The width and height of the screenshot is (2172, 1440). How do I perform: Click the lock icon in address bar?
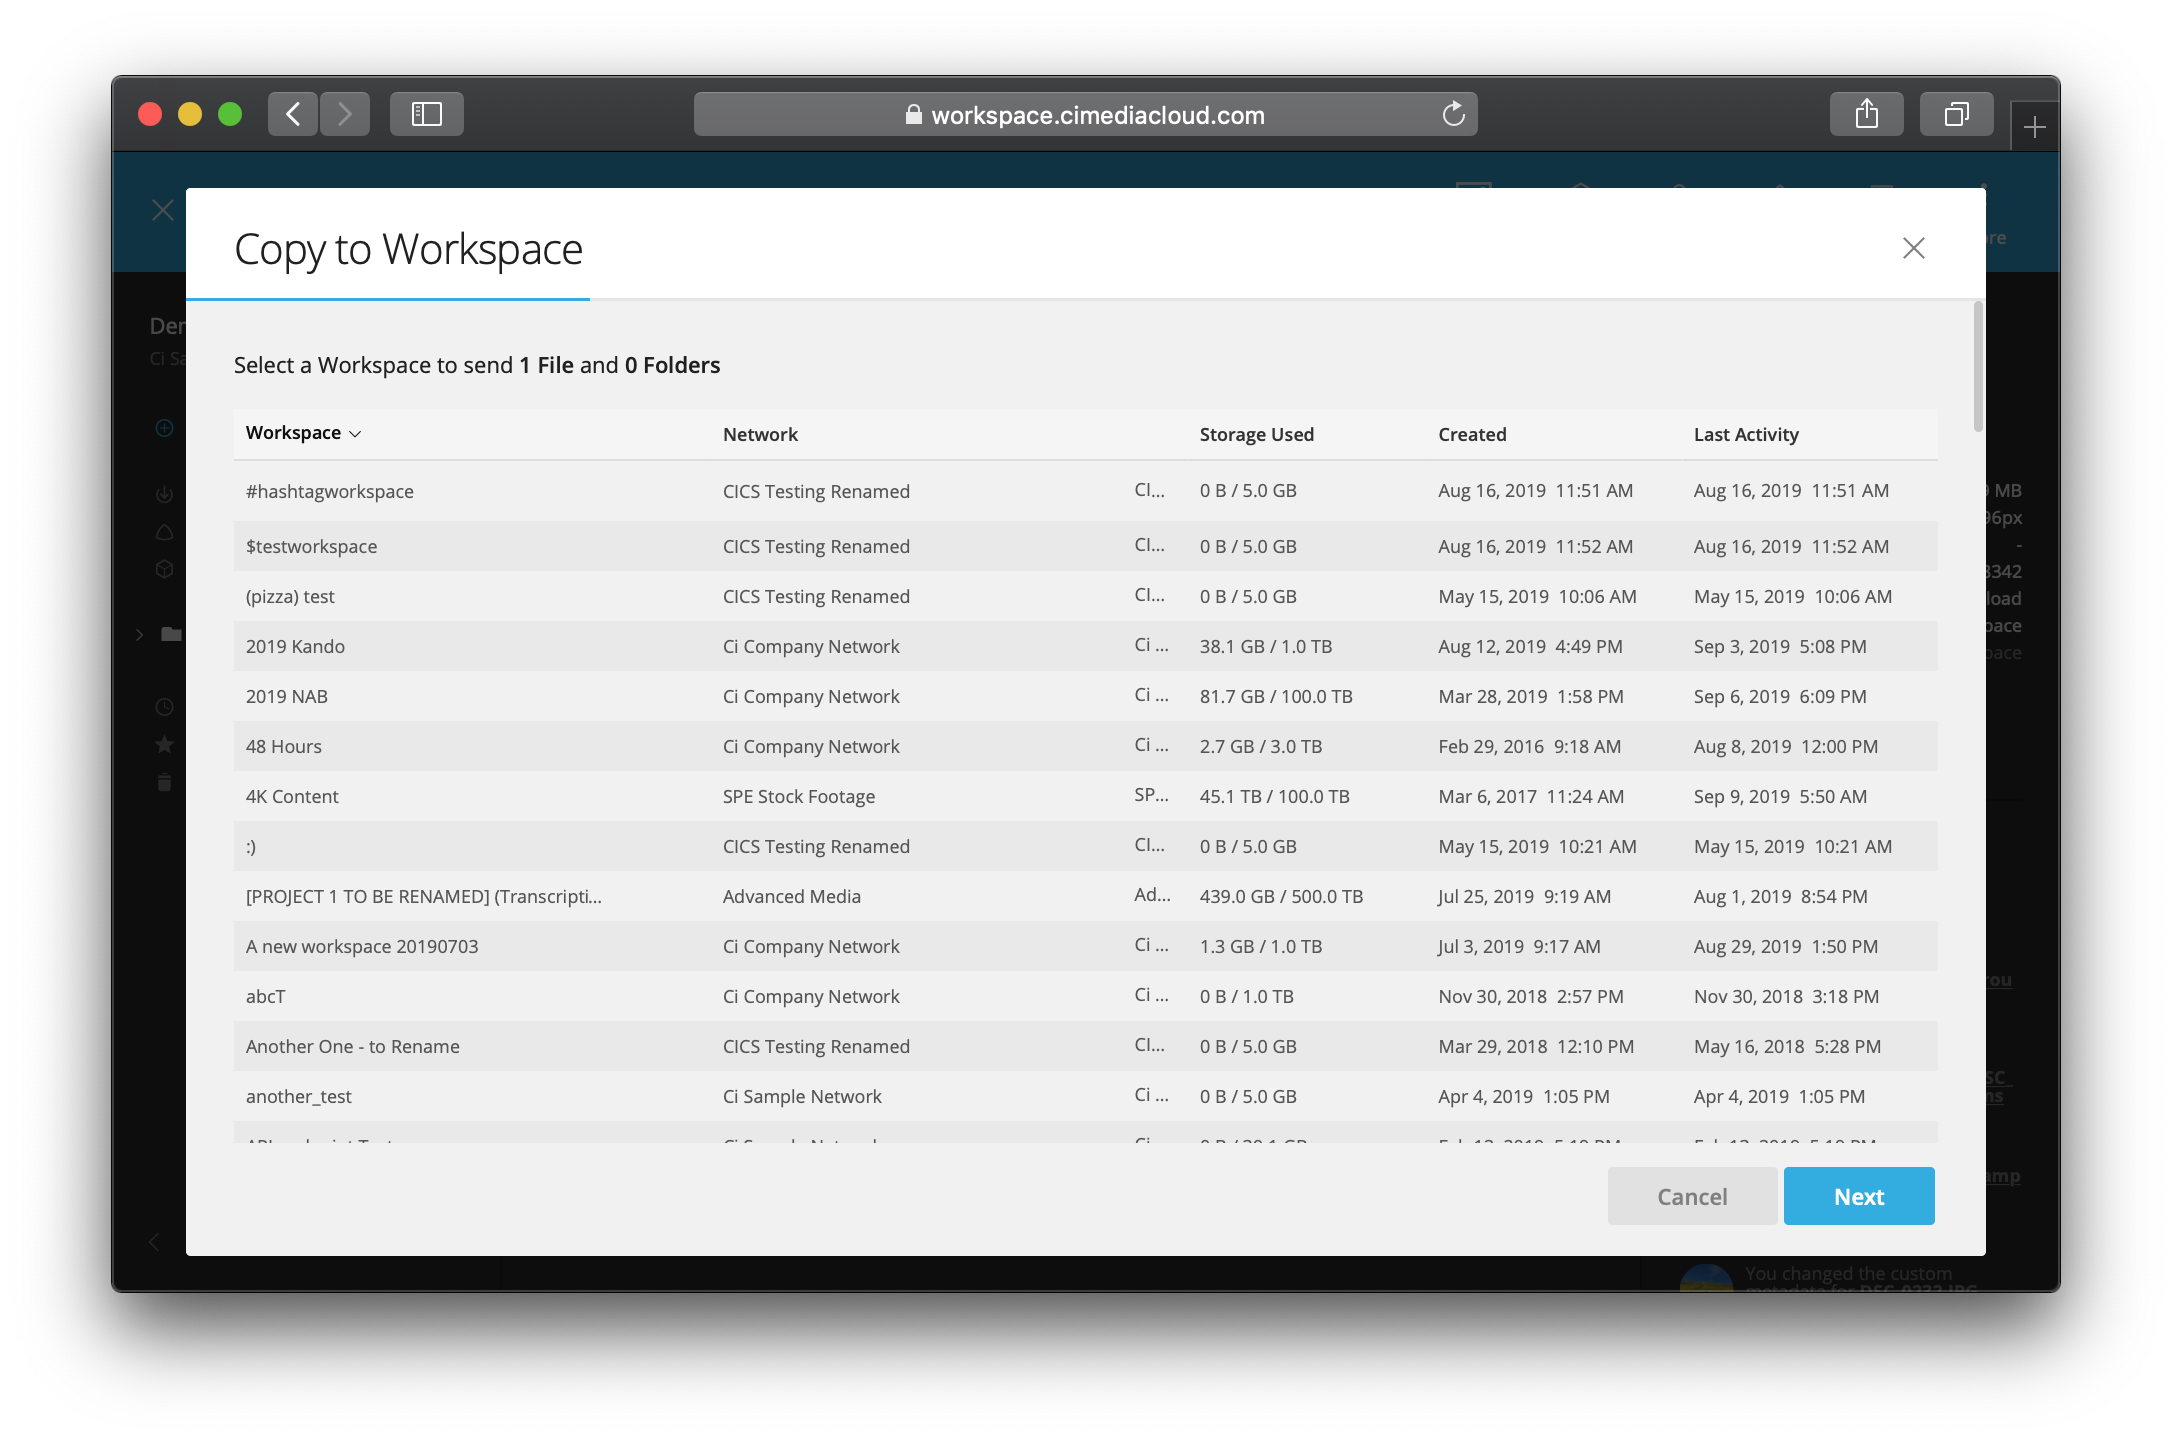tap(913, 115)
